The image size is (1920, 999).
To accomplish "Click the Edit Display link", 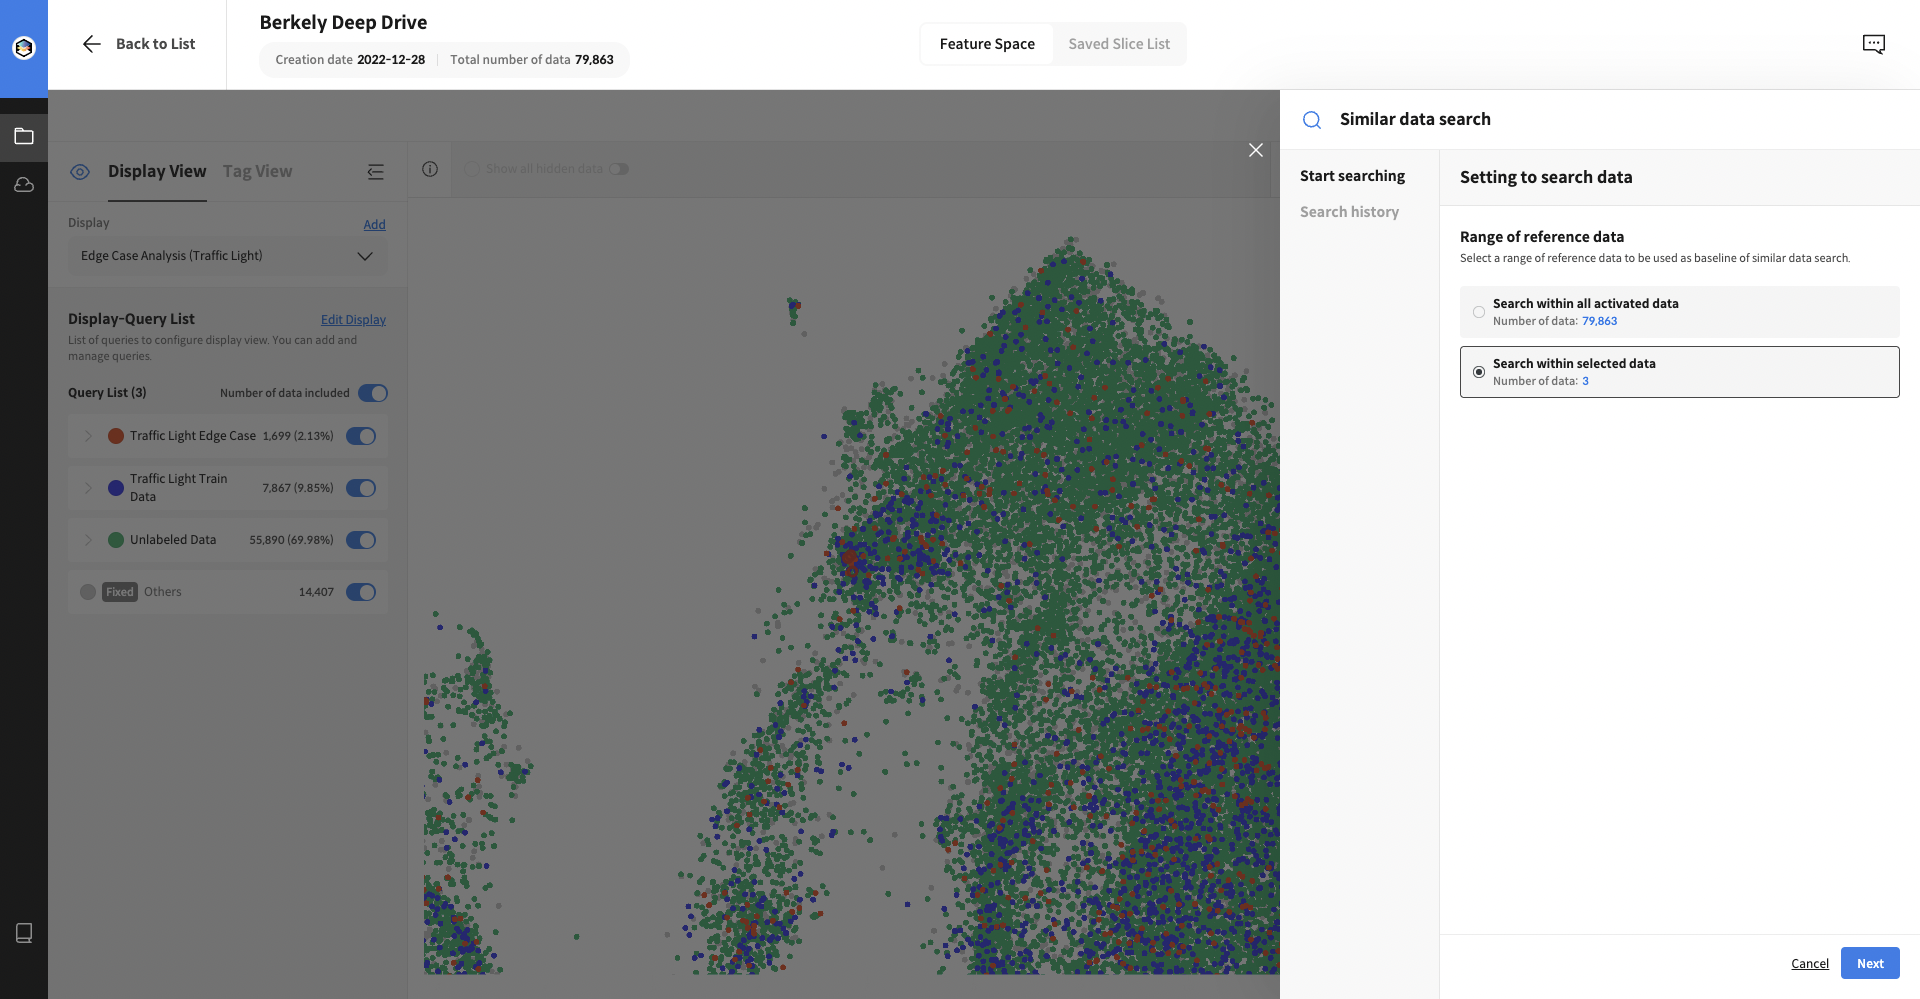I will [x=353, y=320].
